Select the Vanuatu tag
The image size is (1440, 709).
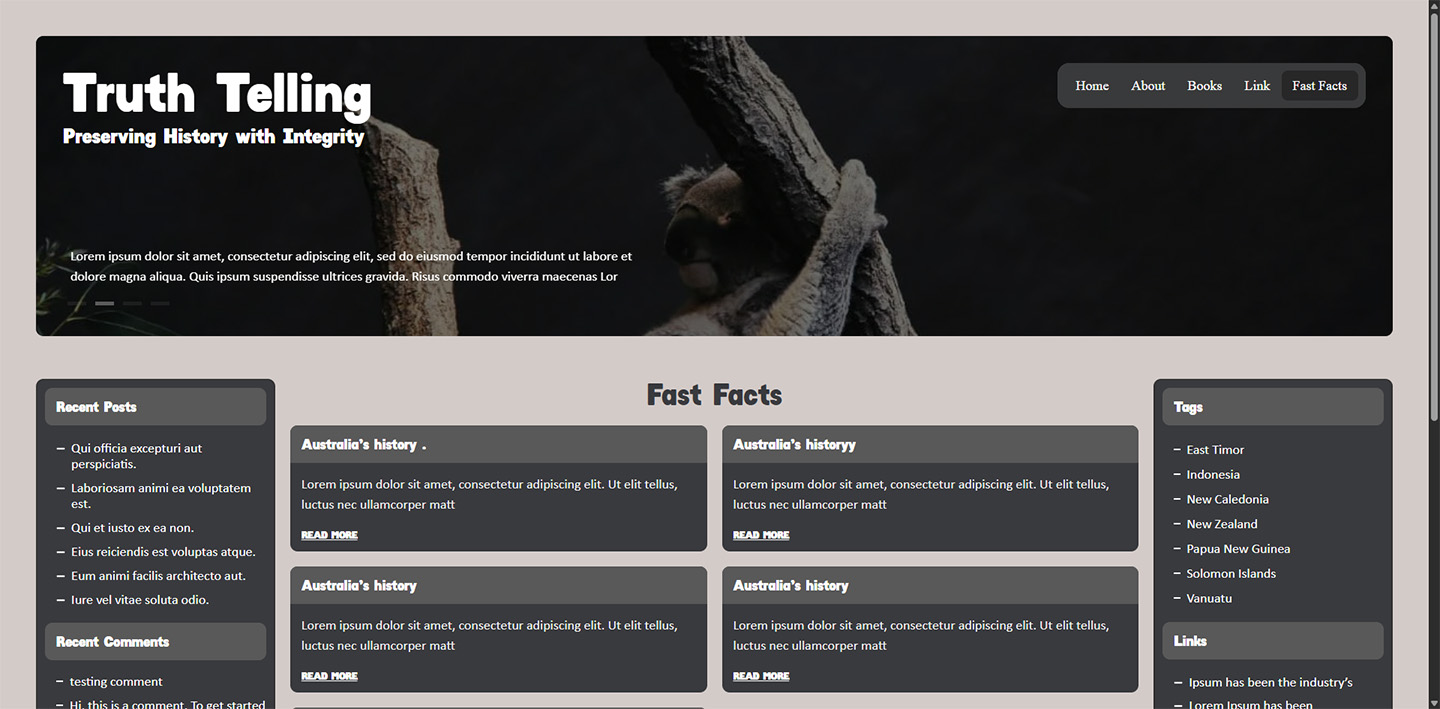click(1209, 598)
